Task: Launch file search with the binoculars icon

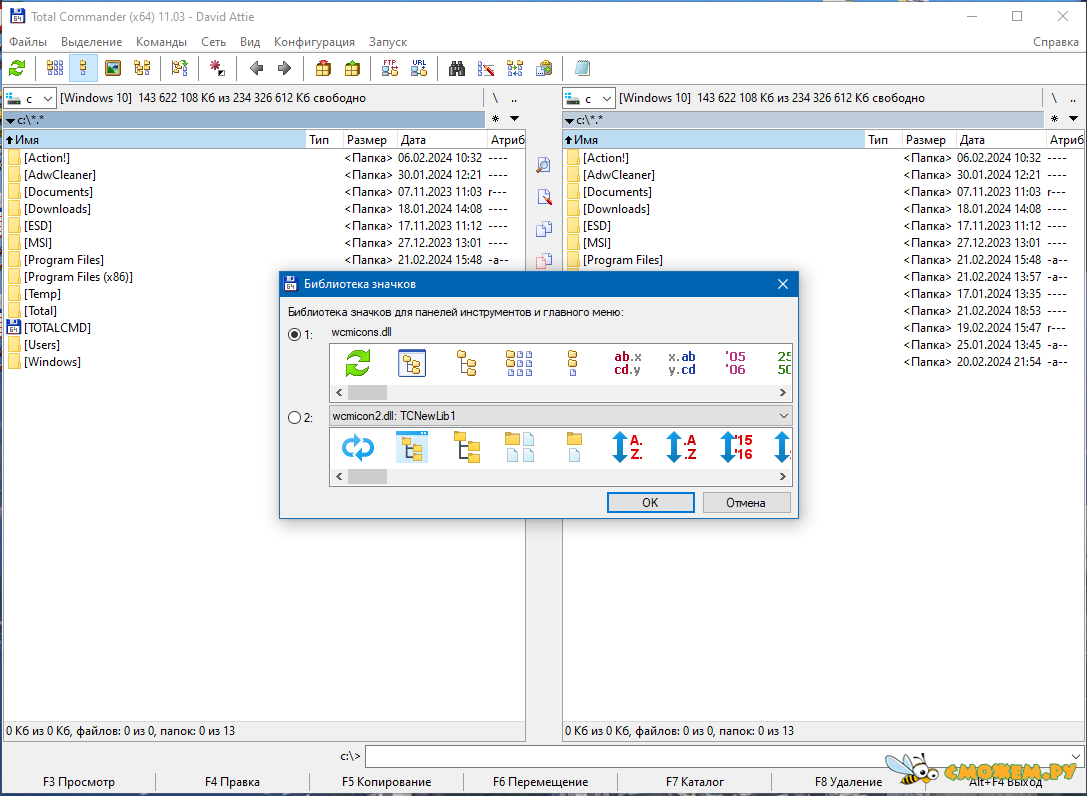Action: tap(457, 68)
